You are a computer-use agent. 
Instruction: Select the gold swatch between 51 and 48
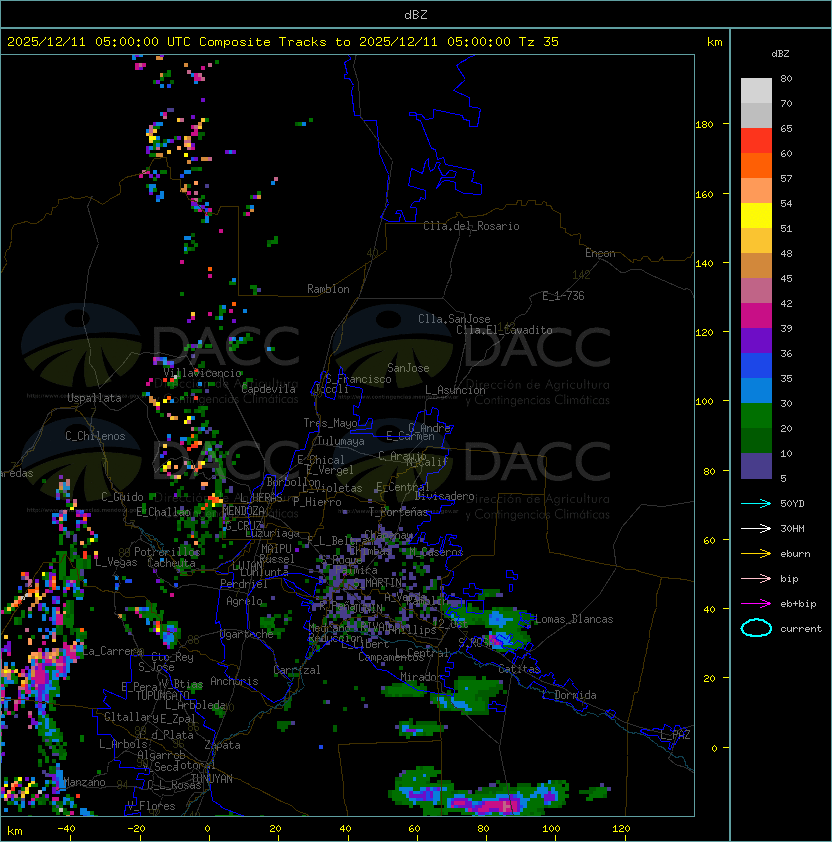[756, 241]
